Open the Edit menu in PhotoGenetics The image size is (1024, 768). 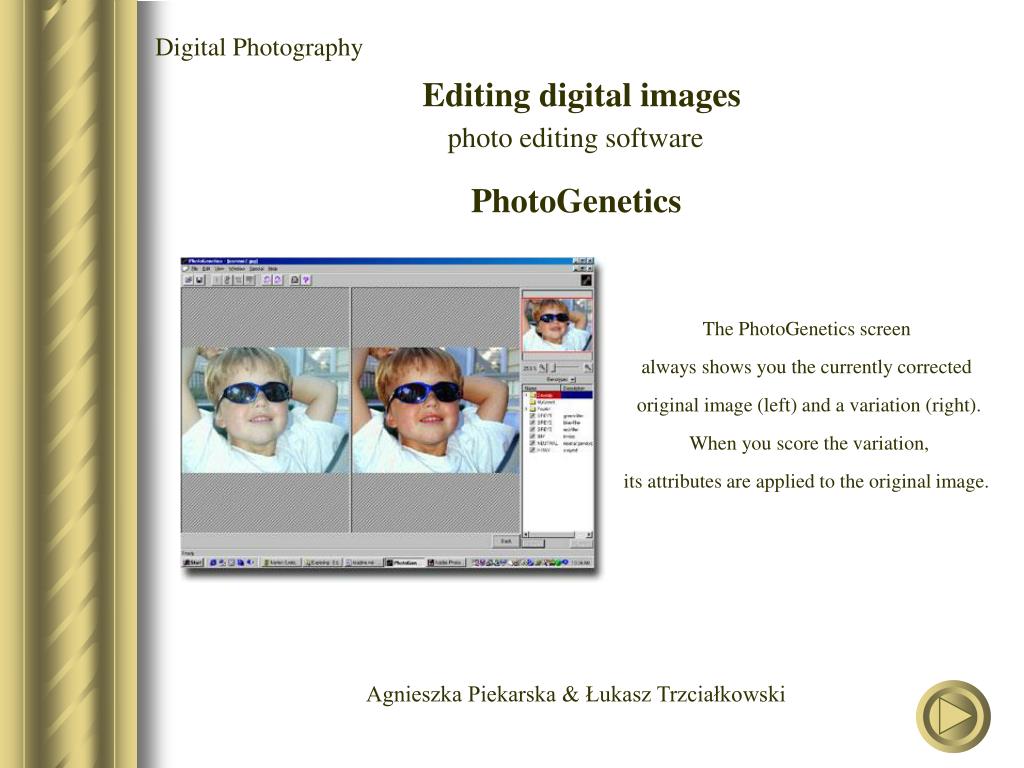[x=206, y=268]
